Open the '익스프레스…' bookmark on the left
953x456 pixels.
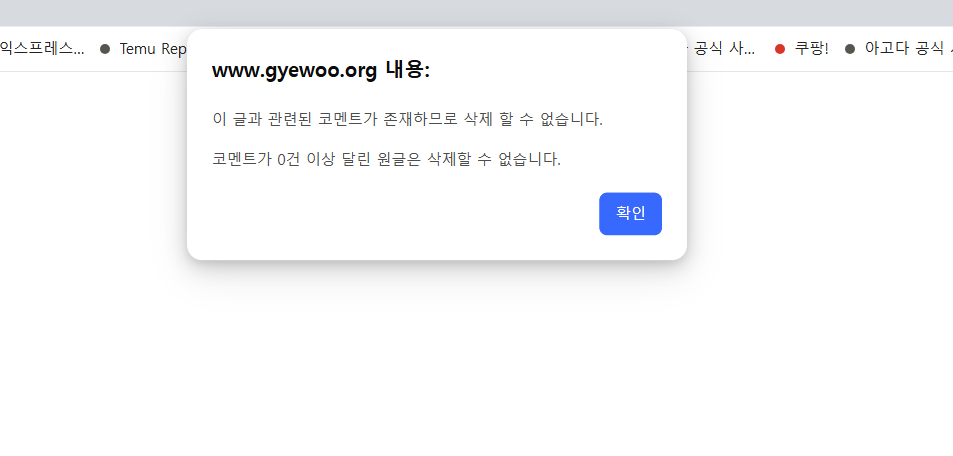click(42, 49)
